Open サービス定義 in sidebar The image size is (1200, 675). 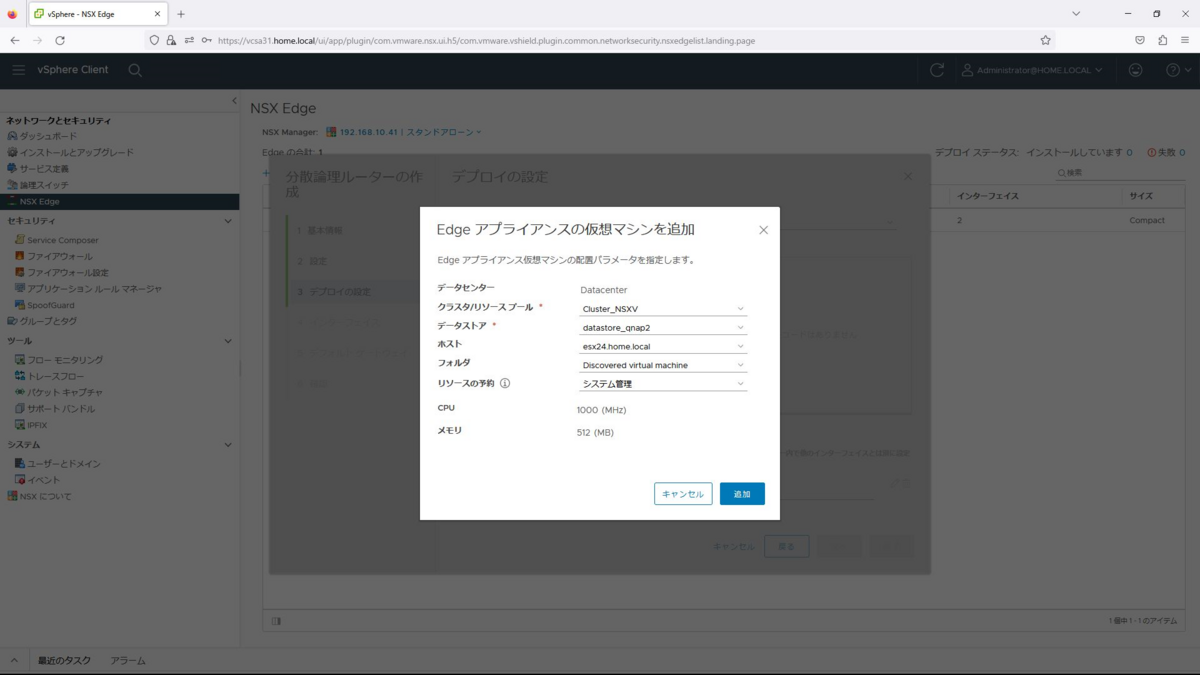44,168
